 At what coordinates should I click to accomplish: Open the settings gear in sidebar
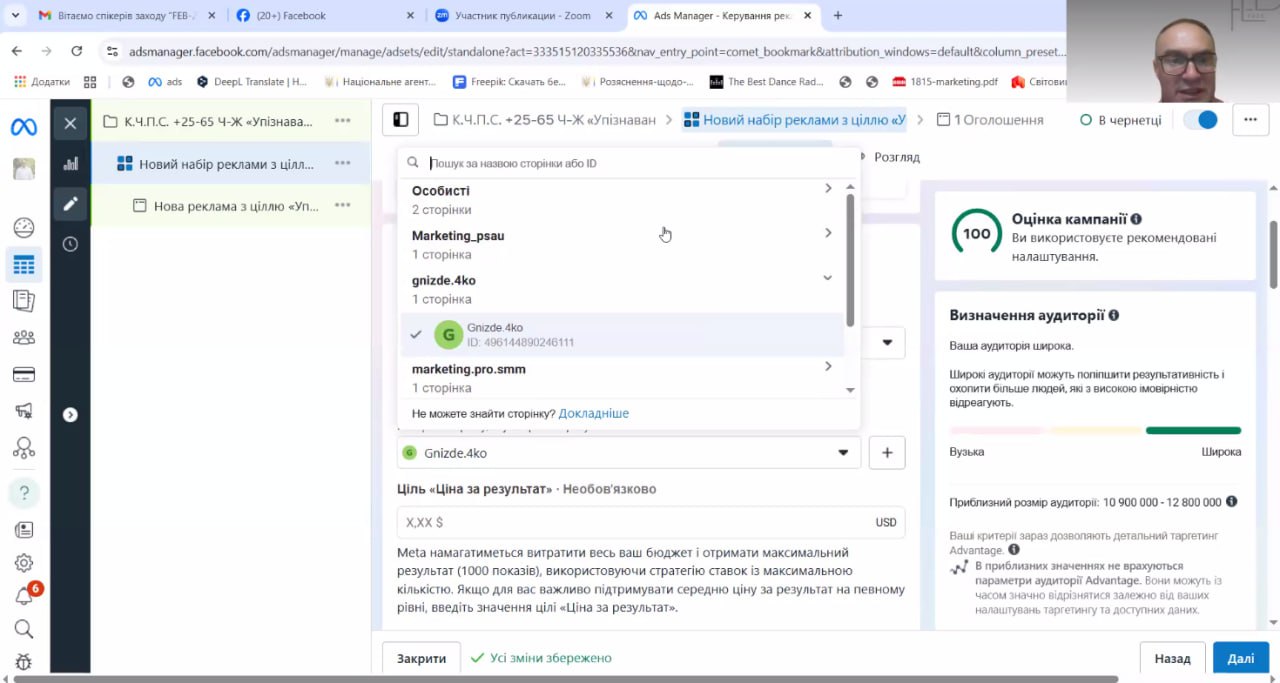point(24,563)
